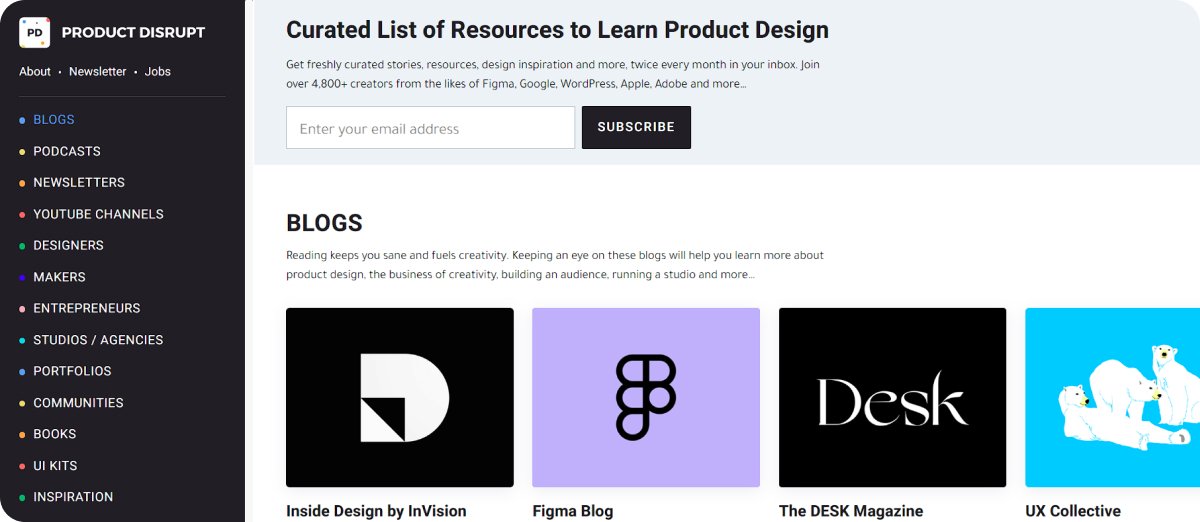Select the Inspiration sidebar item

point(73,497)
